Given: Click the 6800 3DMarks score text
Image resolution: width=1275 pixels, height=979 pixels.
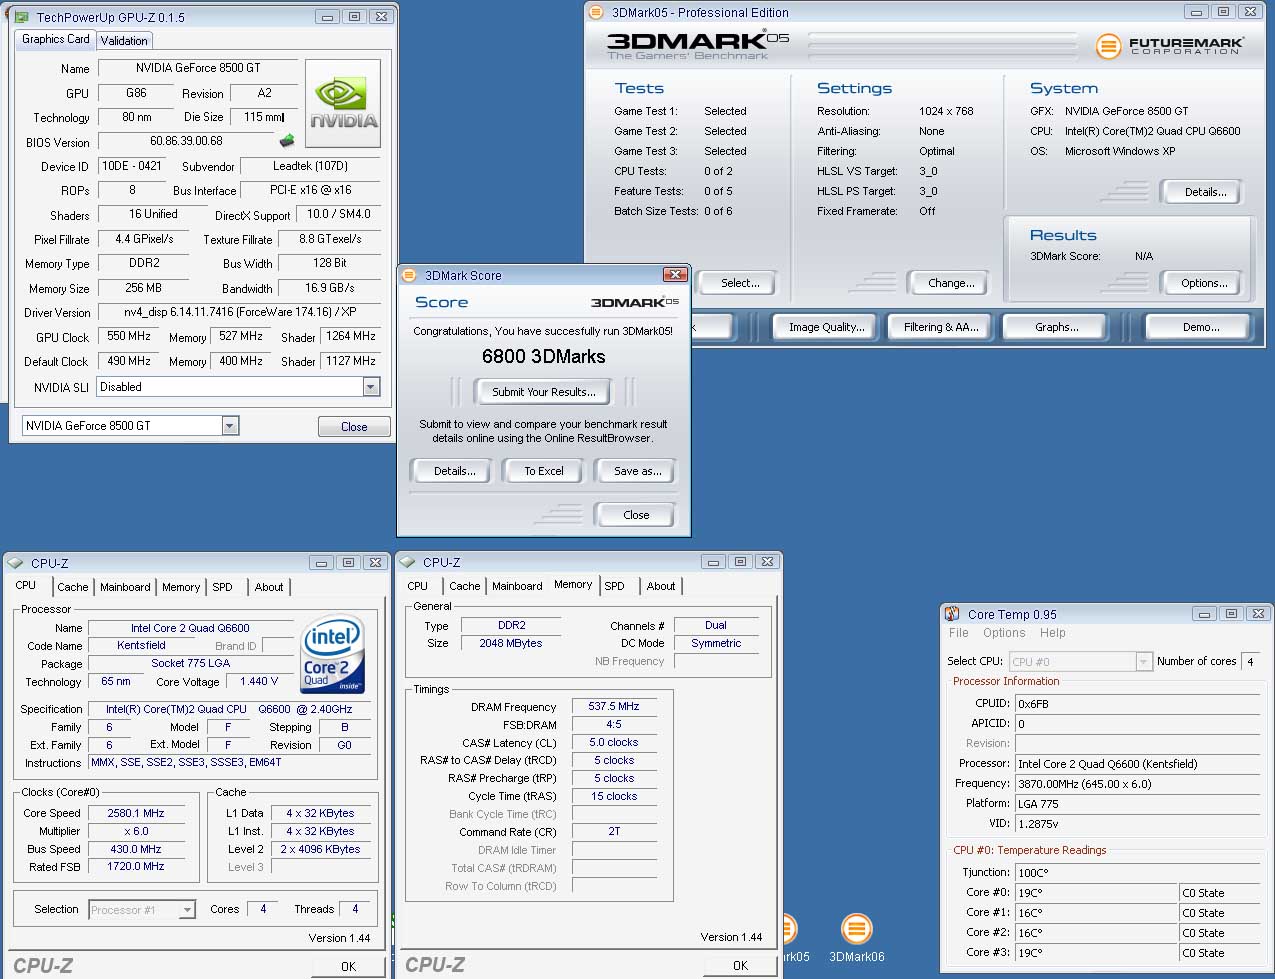Looking at the screenshot, I should point(543,356).
